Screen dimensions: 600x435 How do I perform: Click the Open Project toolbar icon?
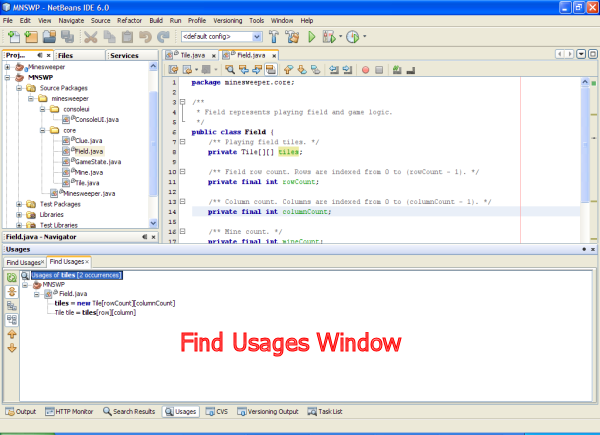click(49, 37)
